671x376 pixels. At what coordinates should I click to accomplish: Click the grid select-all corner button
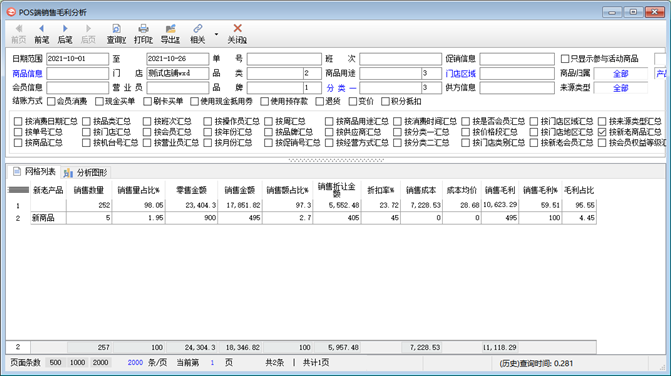click(x=18, y=190)
